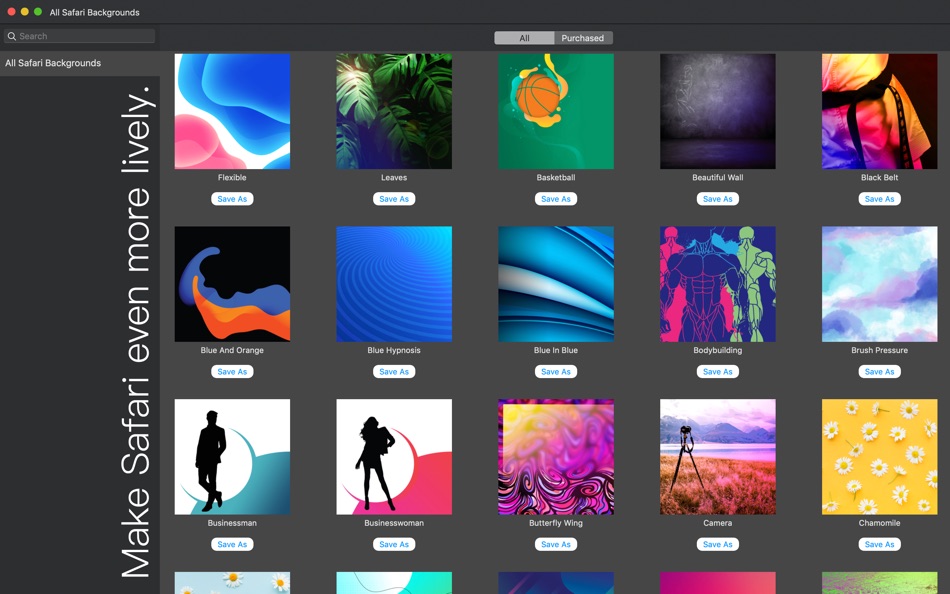Save As under Black Belt
This screenshot has height=594, width=950.
[x=879, y=199]
